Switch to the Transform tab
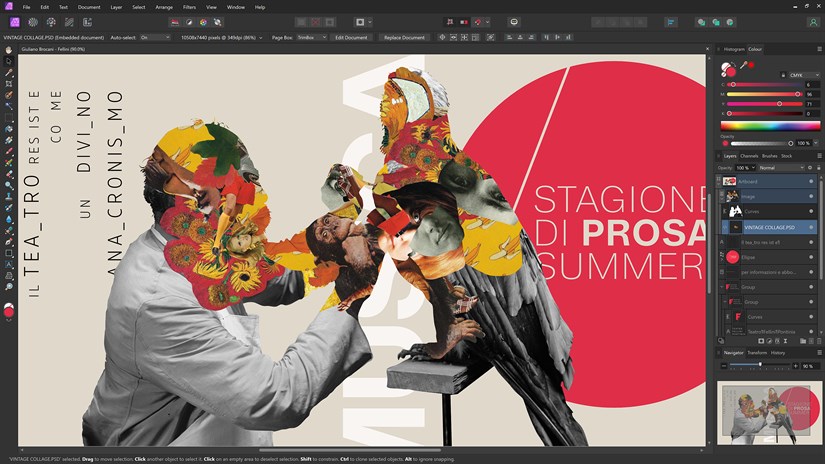 pyautogui.click(x=757, y=352)
